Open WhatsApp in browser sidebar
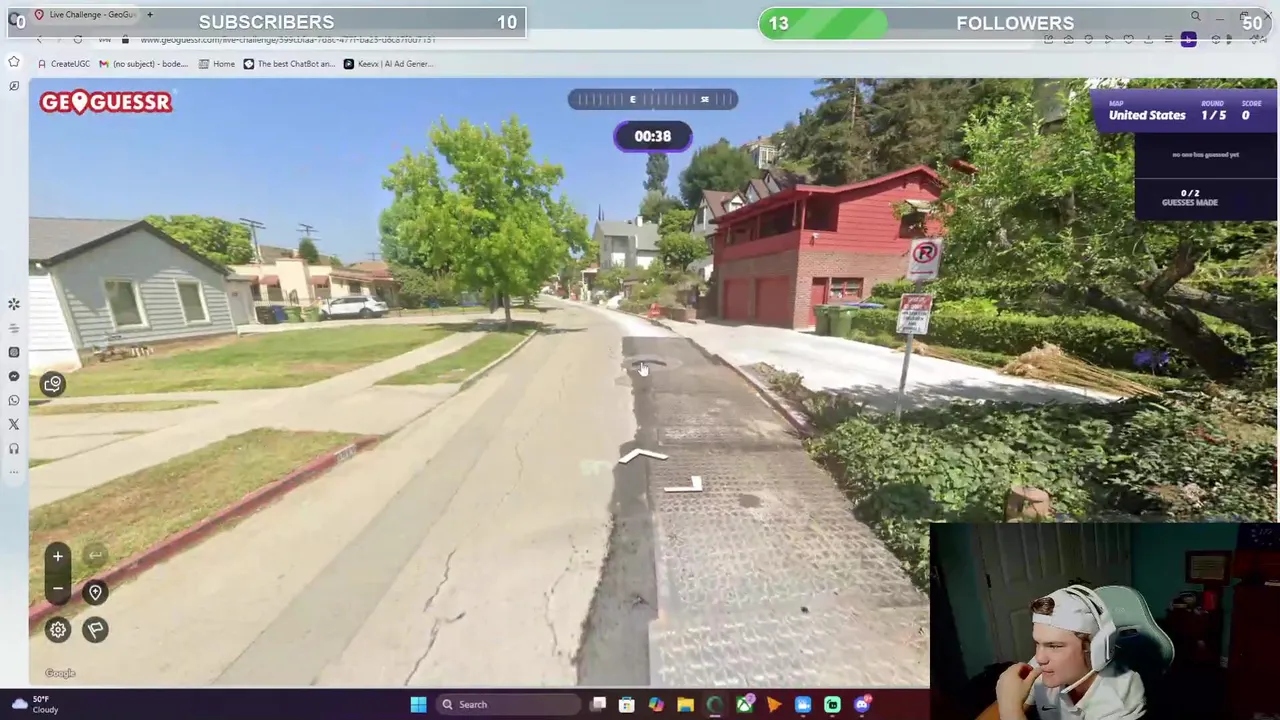The image size is (1280, 720). pyautogui.click(x=14, y=400)
